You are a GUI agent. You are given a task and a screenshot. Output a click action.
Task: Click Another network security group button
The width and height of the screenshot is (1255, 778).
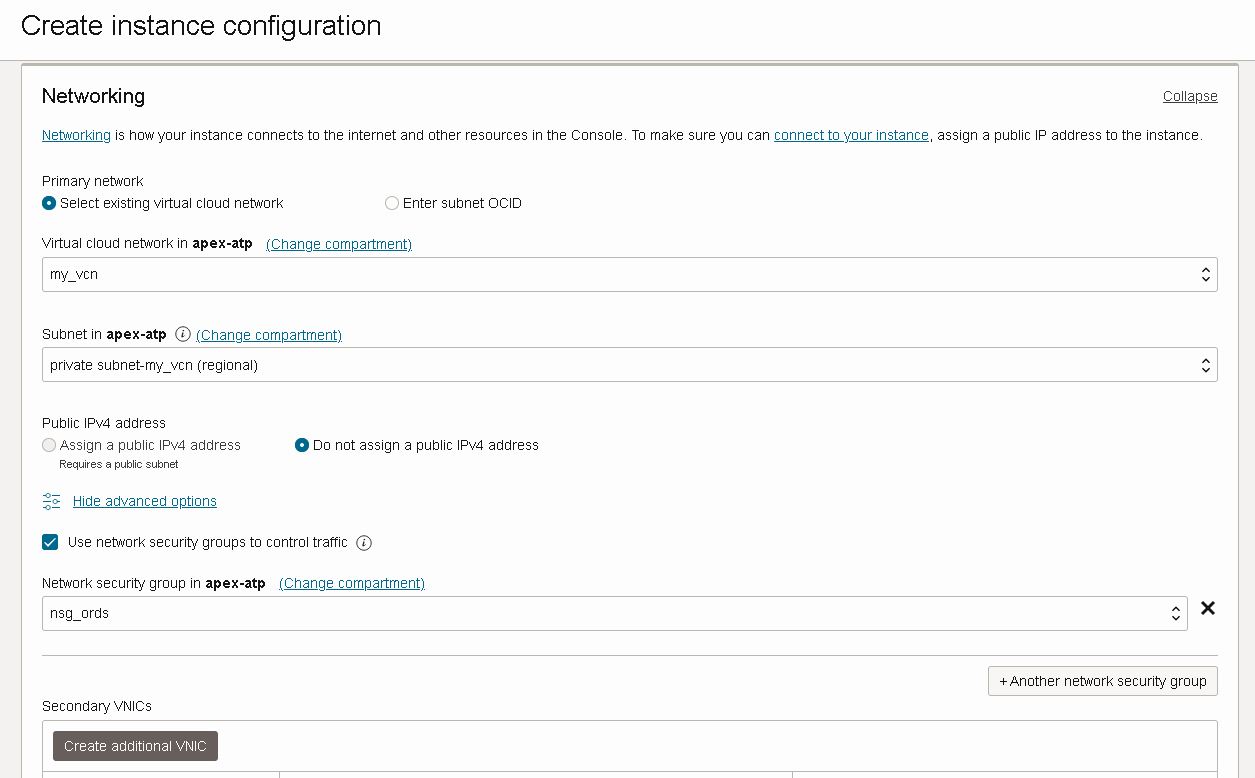pyautogui.click(x=1102, y=681)
